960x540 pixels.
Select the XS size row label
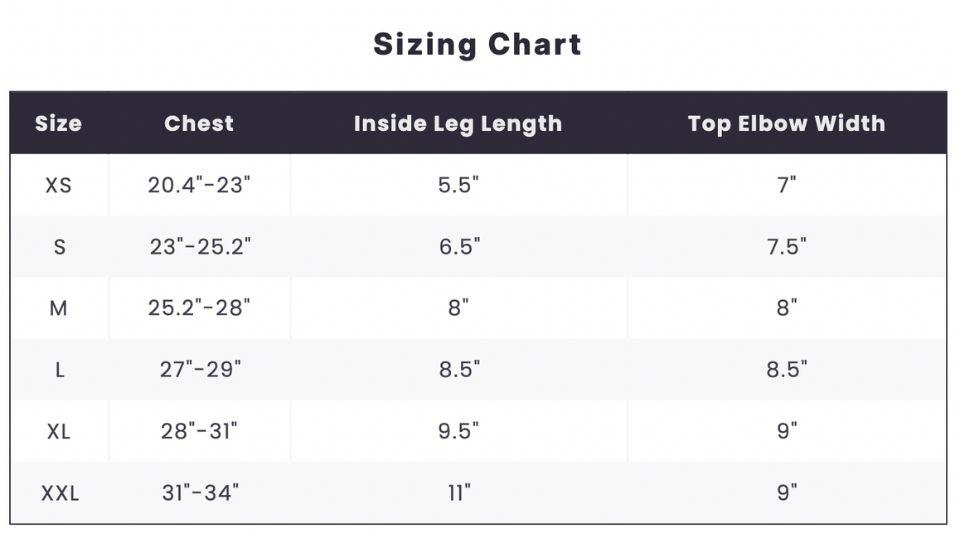point(59,185)
